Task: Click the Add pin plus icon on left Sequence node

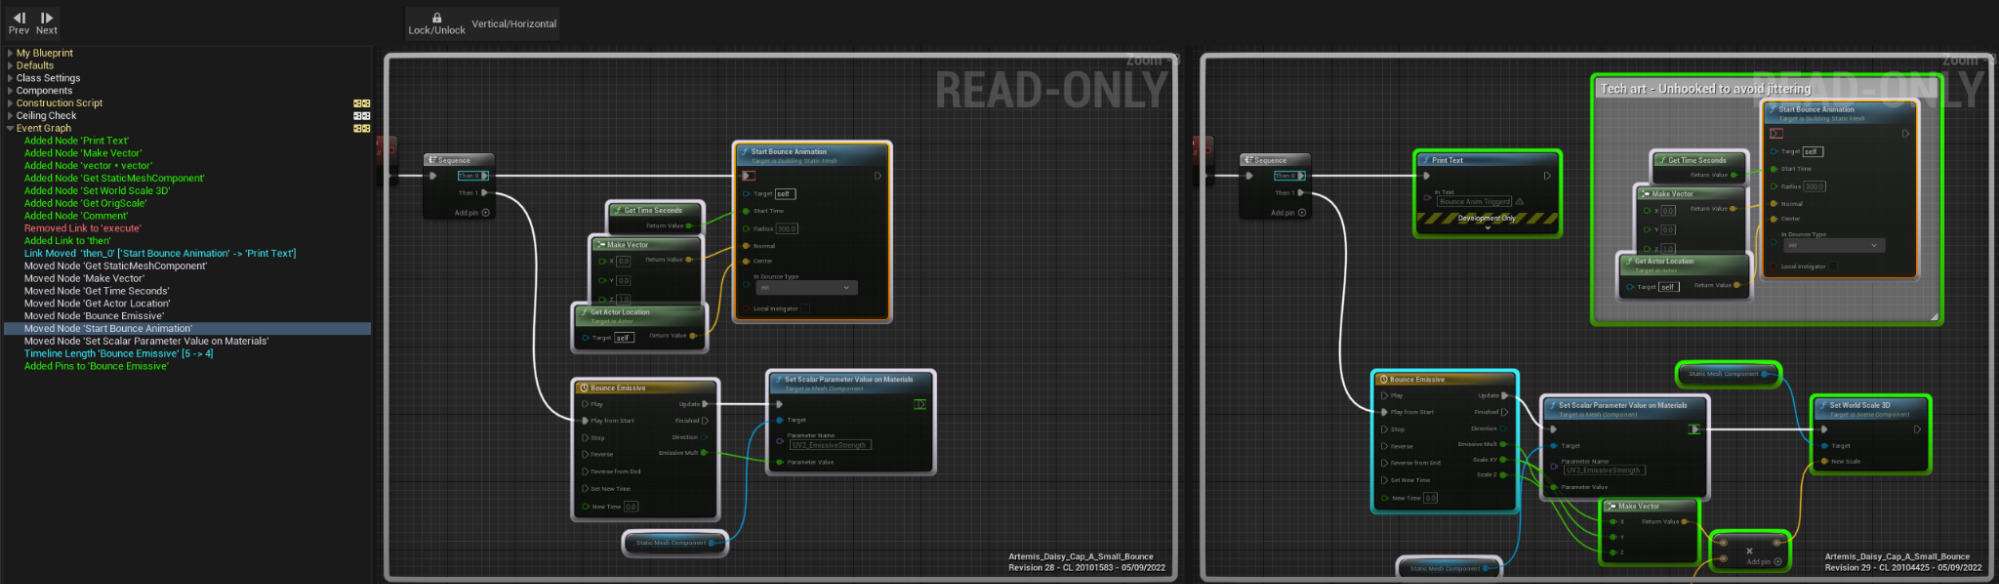Action: pos(486,213)
